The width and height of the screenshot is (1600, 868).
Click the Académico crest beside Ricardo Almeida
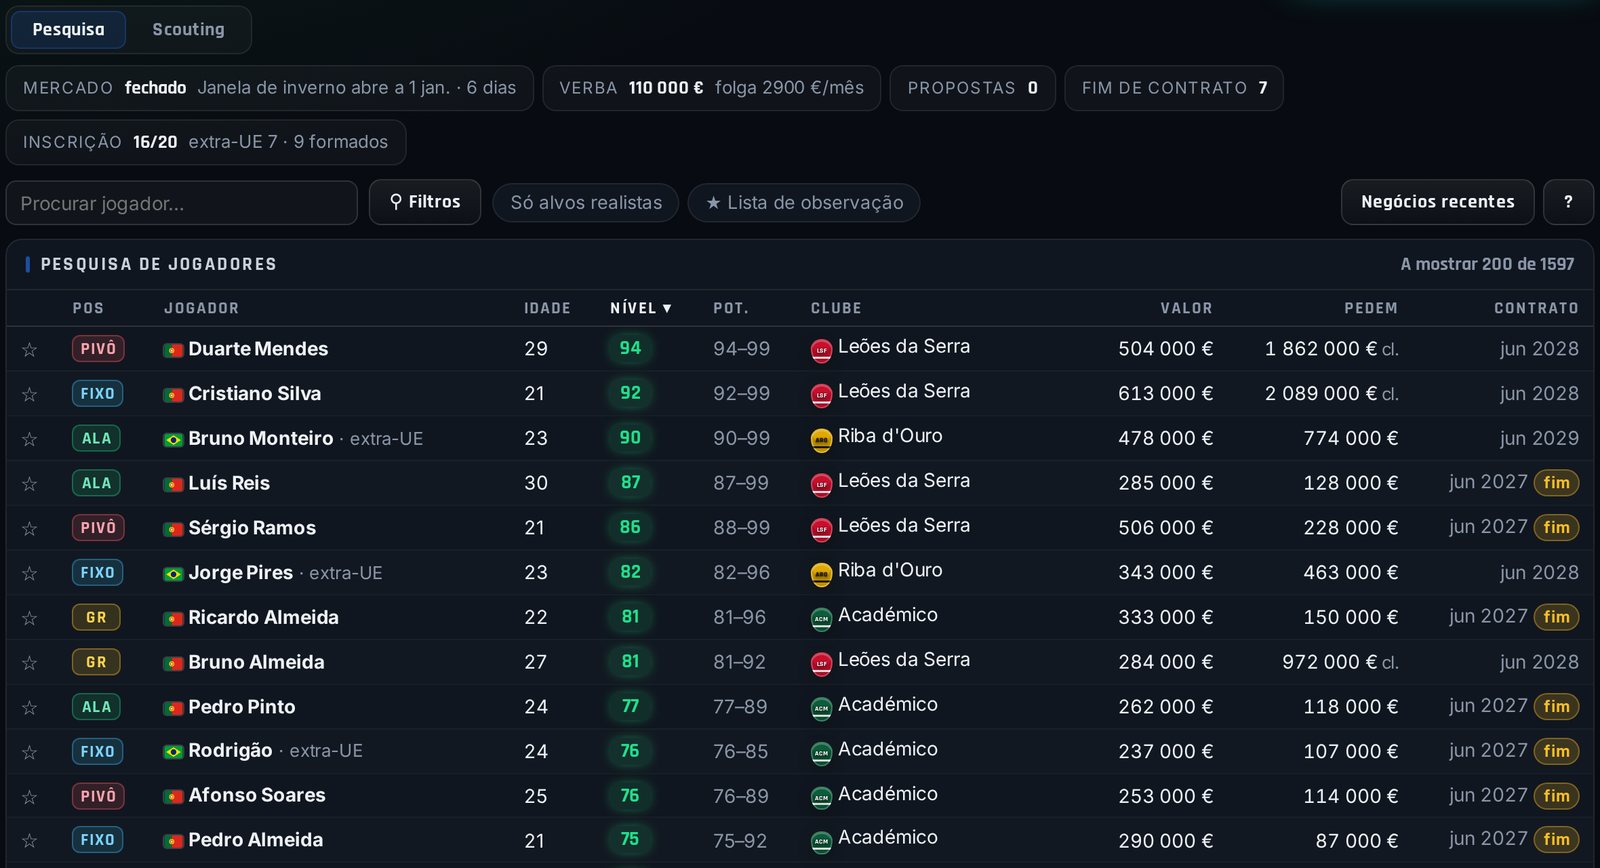pos(821,618)
